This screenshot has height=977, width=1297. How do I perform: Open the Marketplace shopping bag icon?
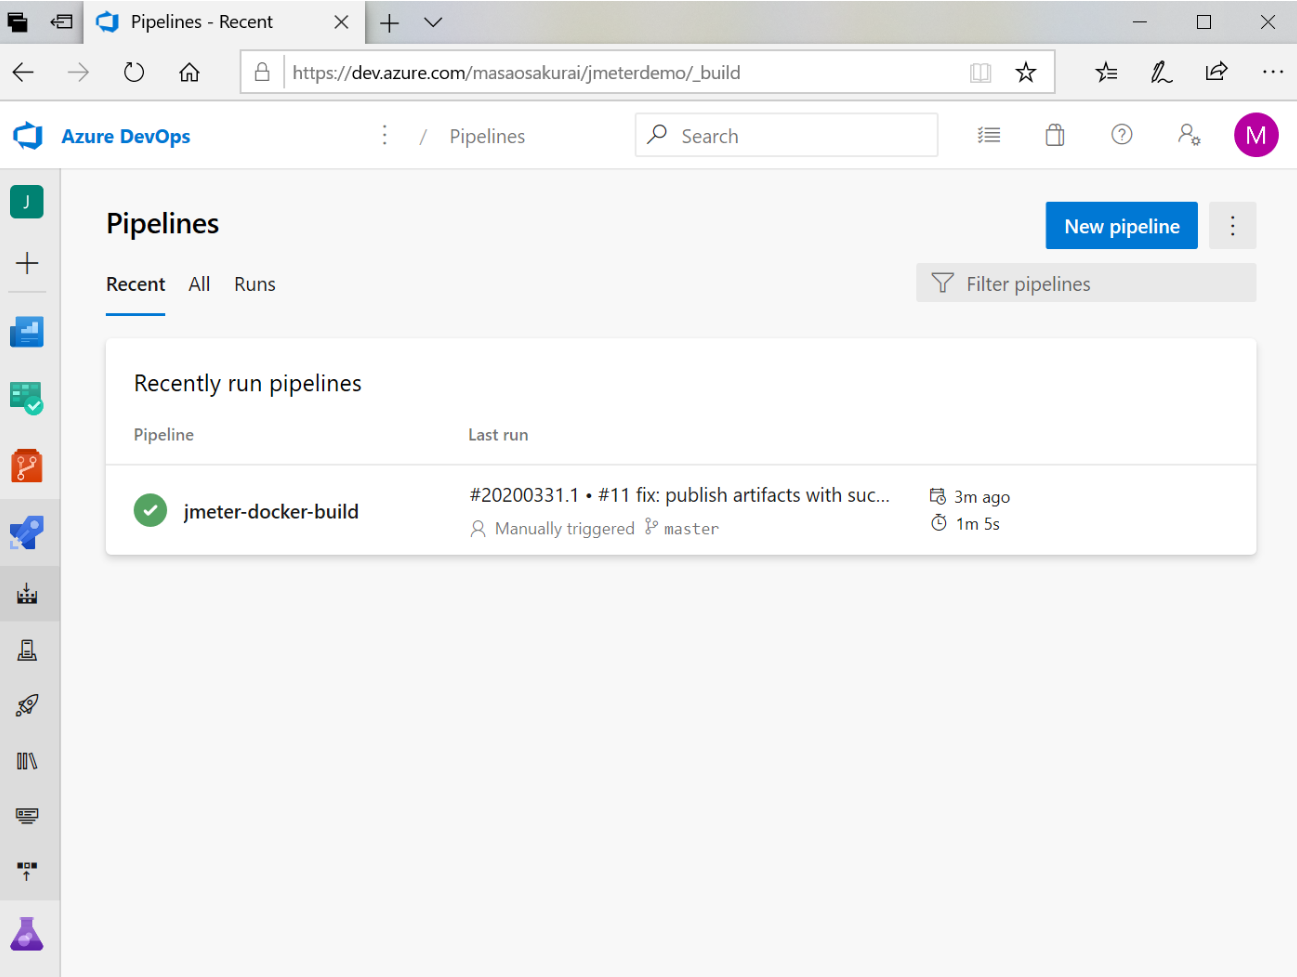pyautogui.click(x=1055, y=135)
